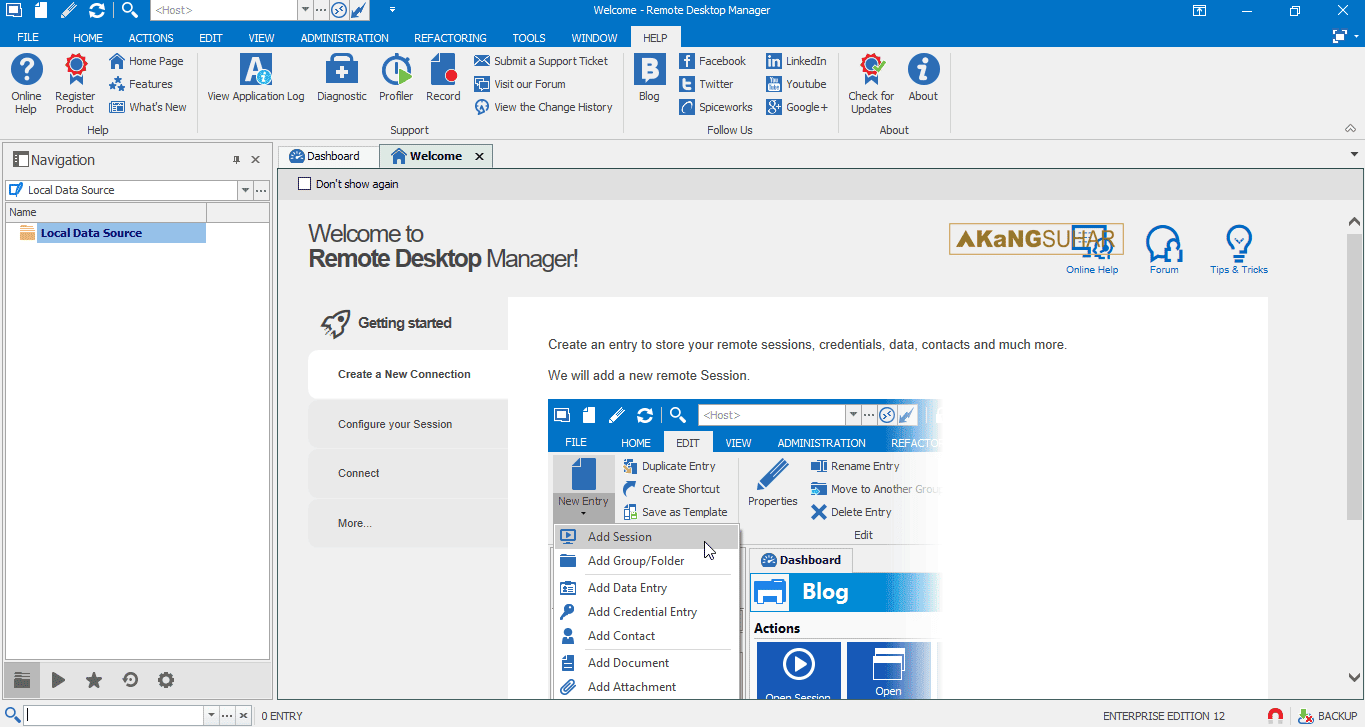The width and height of the screenshot is (1365, 727).
Task: Toggle the Navigation panel pin
Action: coord(237,160)
